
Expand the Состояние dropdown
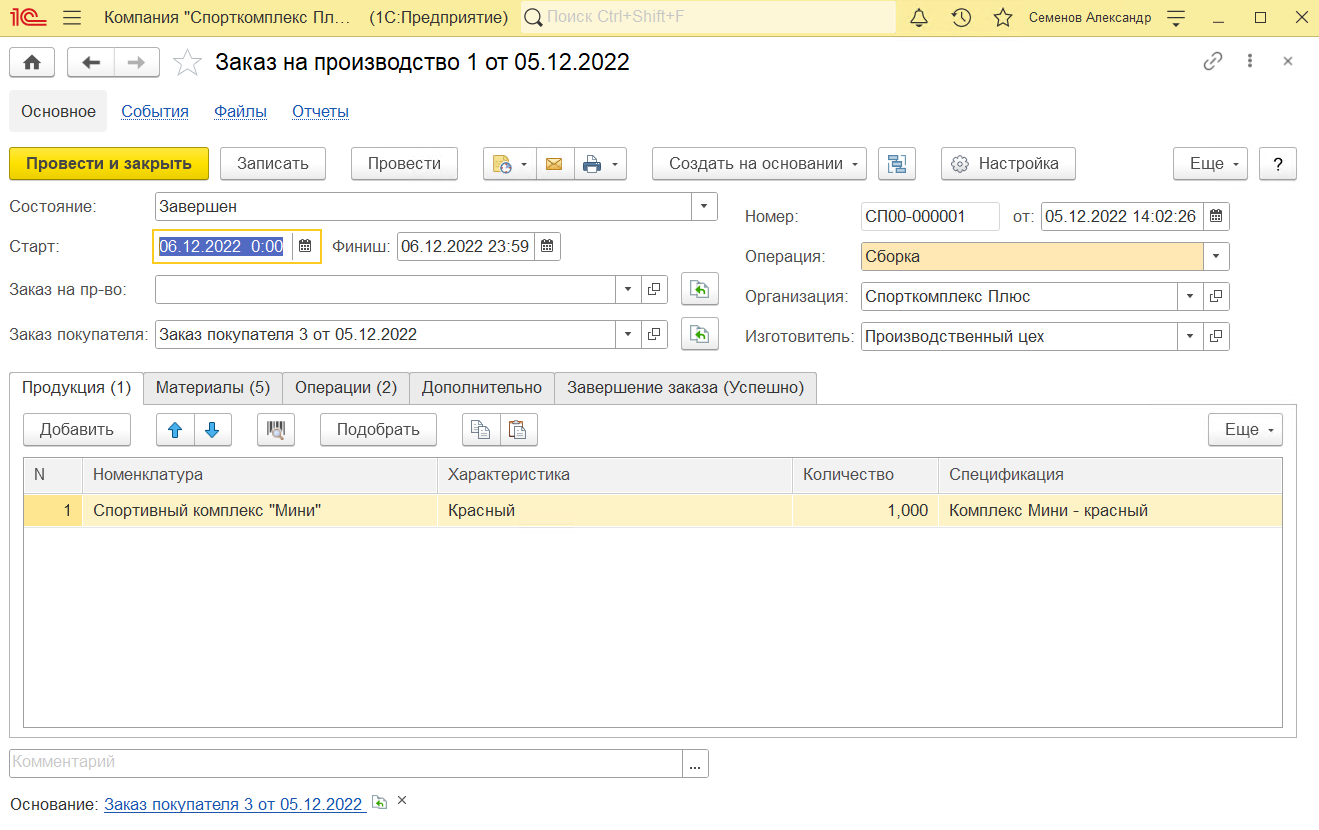point(705,206)
